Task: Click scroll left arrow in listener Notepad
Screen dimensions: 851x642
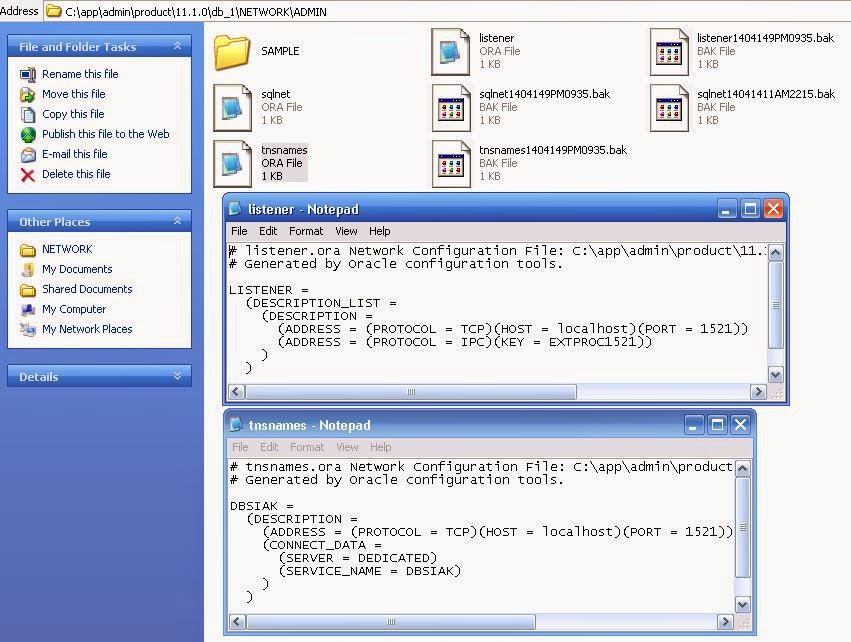Action: [x=236, y=391]
